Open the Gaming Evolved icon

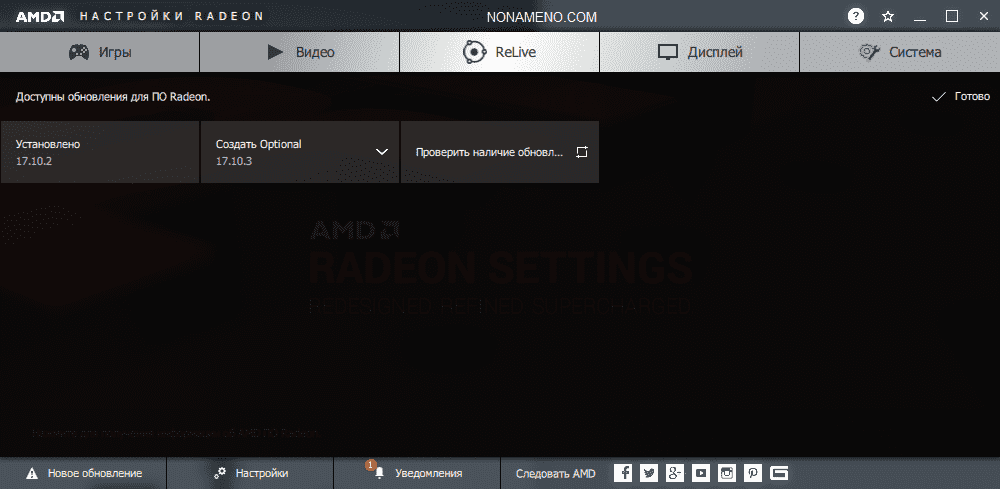[x=779, y=473]
